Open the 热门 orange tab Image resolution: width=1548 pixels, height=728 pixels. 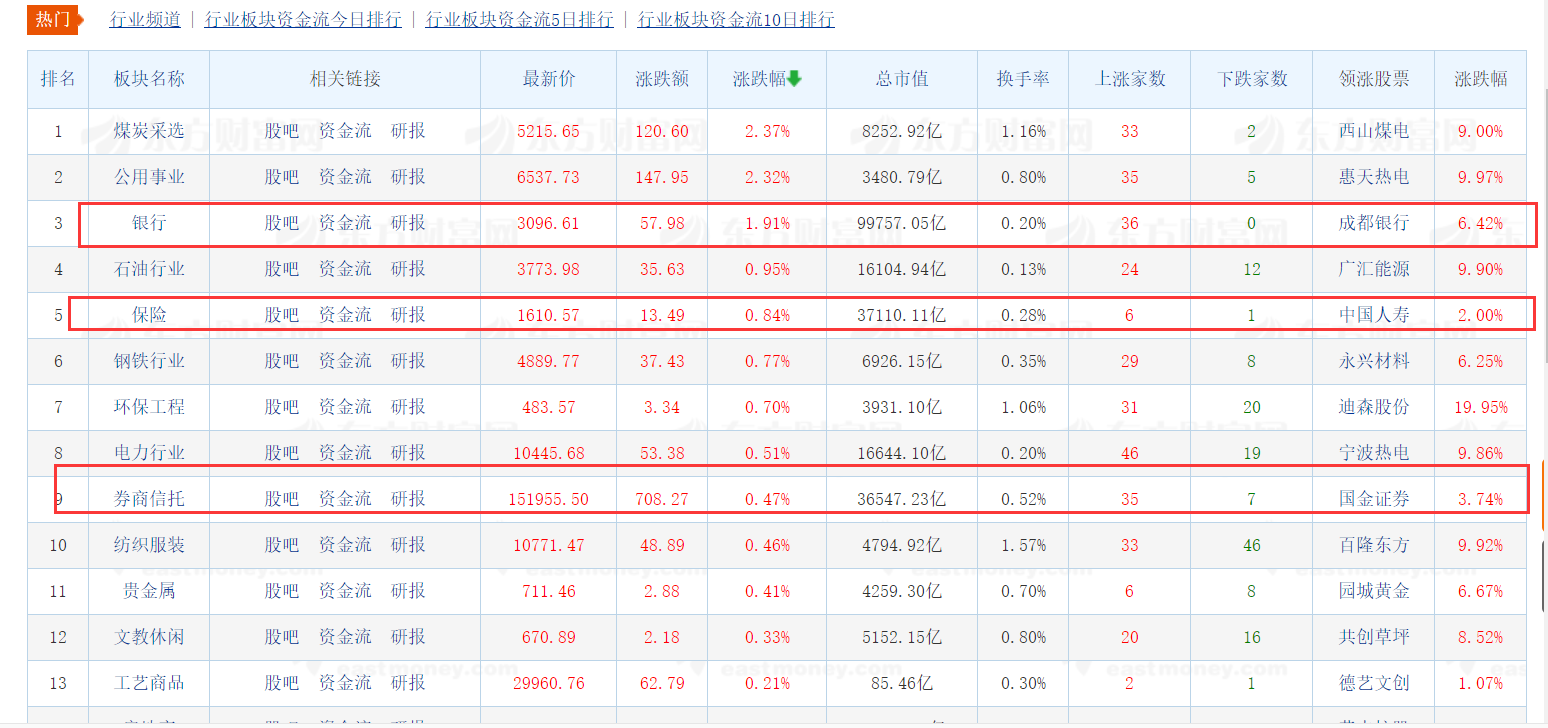tap(53, 19)
